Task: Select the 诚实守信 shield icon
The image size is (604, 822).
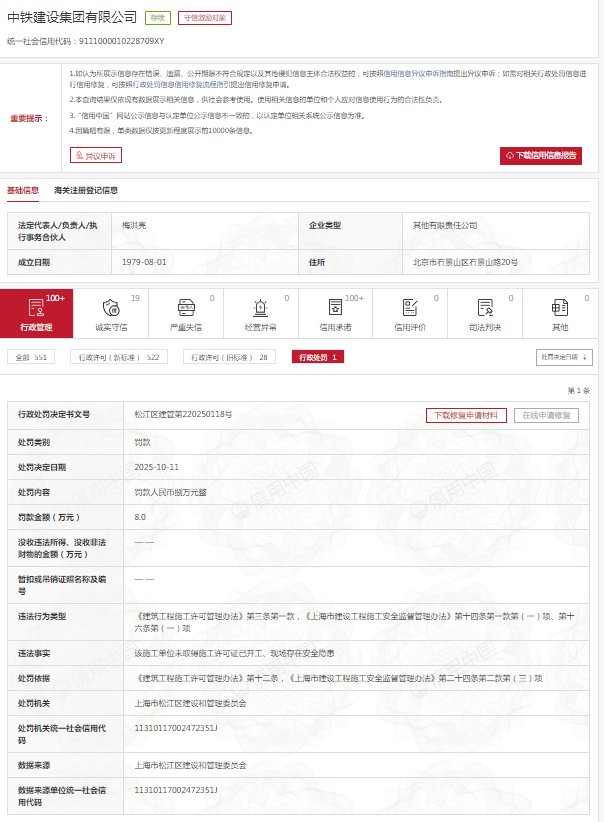Action: click(x=110, y=307)
